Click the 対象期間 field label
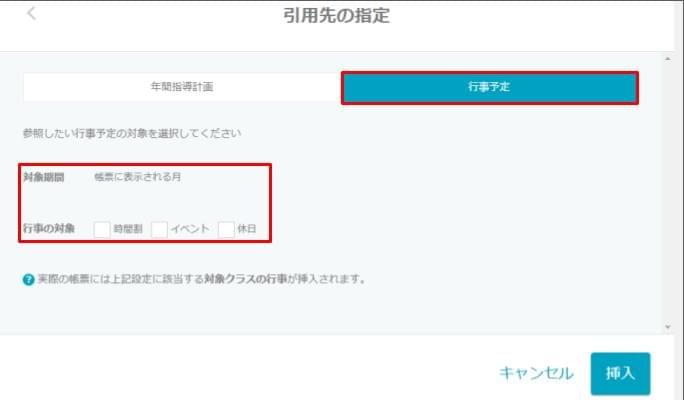The width and height of the screenshot is (684, 400). [44, 177]
